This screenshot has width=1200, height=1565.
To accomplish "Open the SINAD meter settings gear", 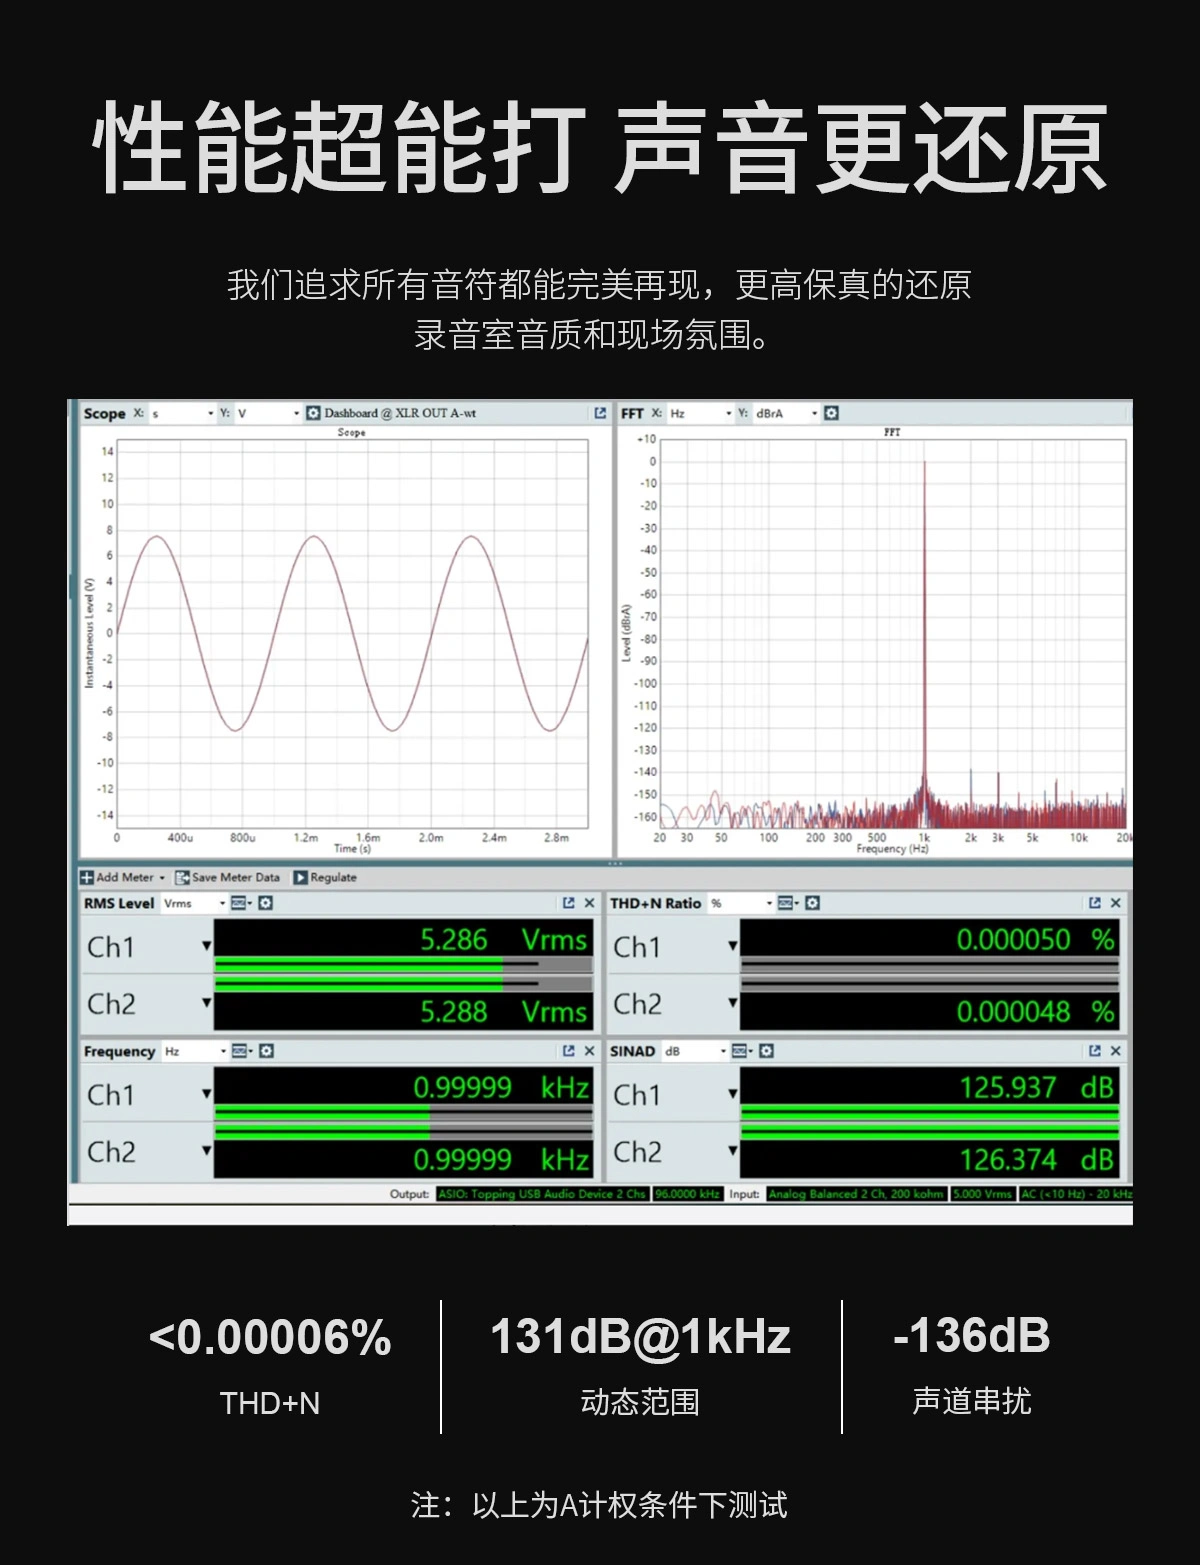I will 766,1051.
